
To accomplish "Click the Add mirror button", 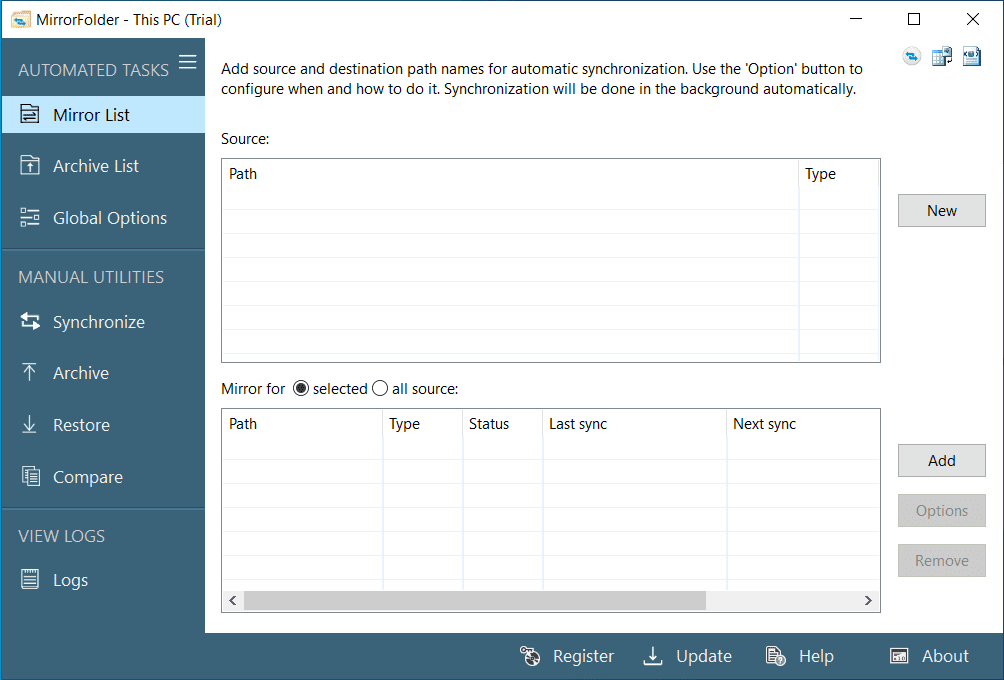I will tap(941, 460).
